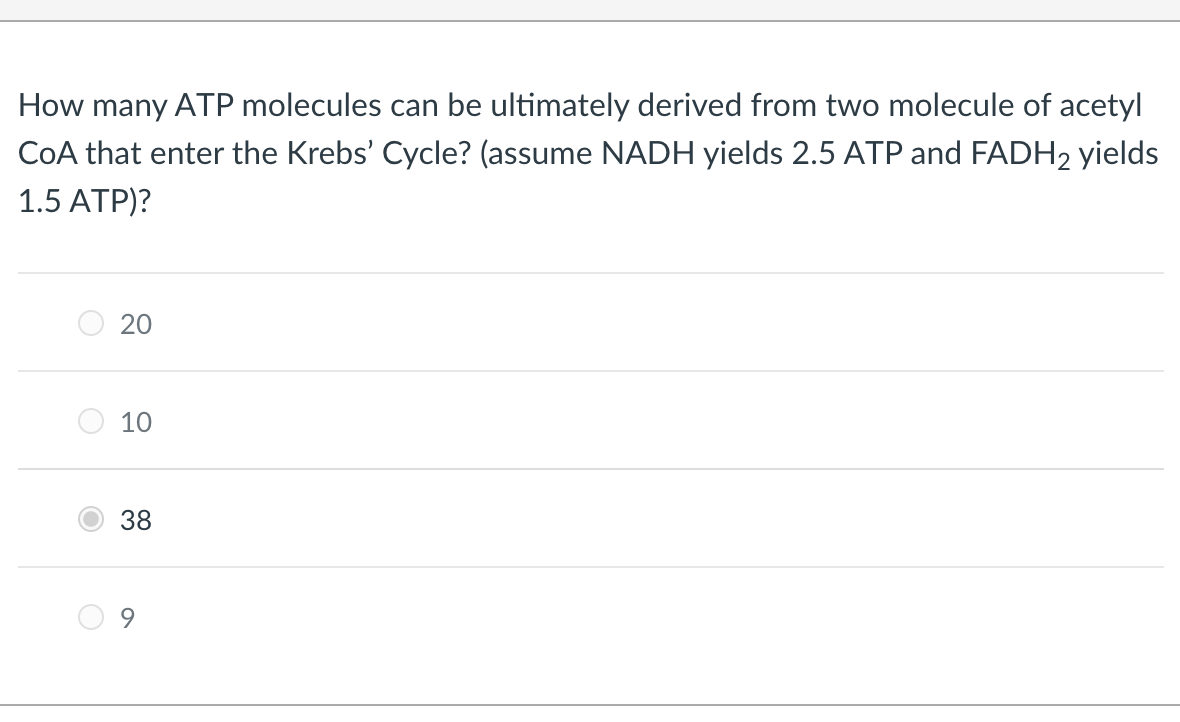Click the first answer row
1180x722 pixels.
pos(400,323)
